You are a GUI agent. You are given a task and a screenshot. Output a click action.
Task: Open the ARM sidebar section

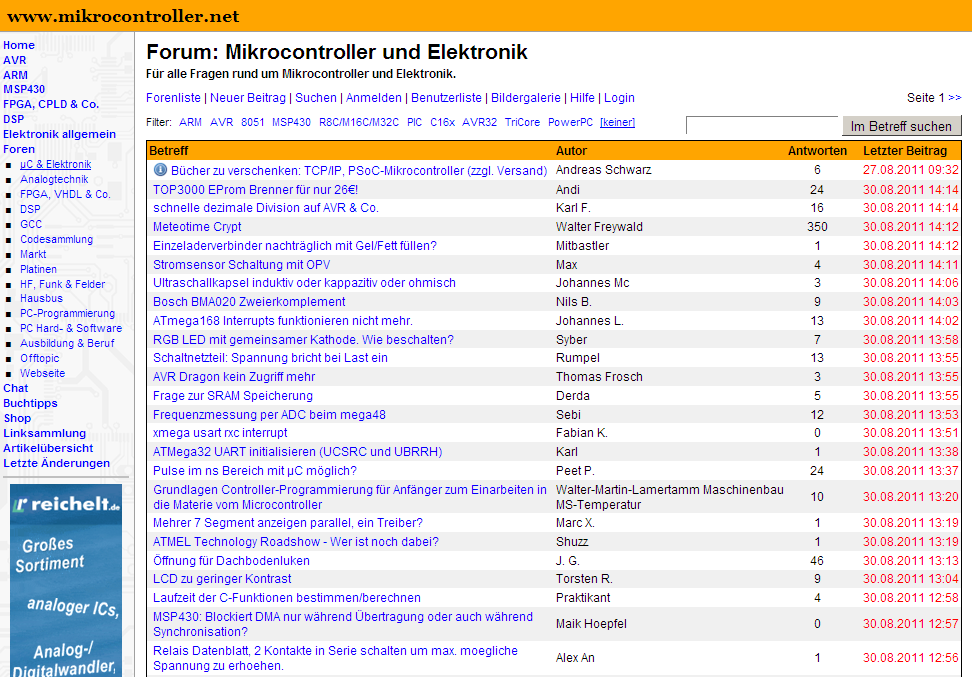tap(15, 75)
